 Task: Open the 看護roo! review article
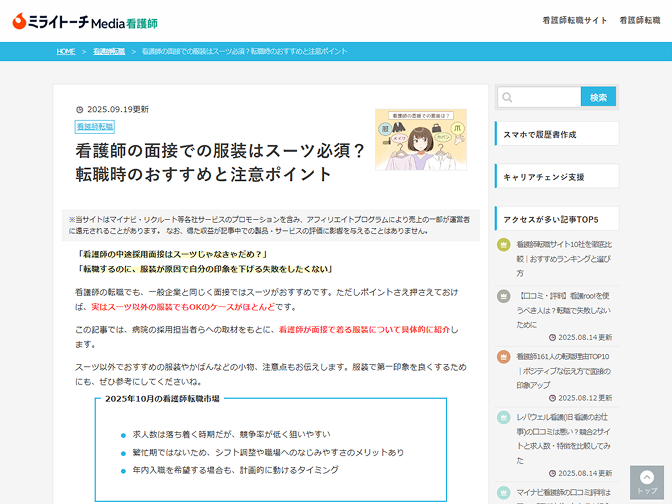tap(564, 310)
